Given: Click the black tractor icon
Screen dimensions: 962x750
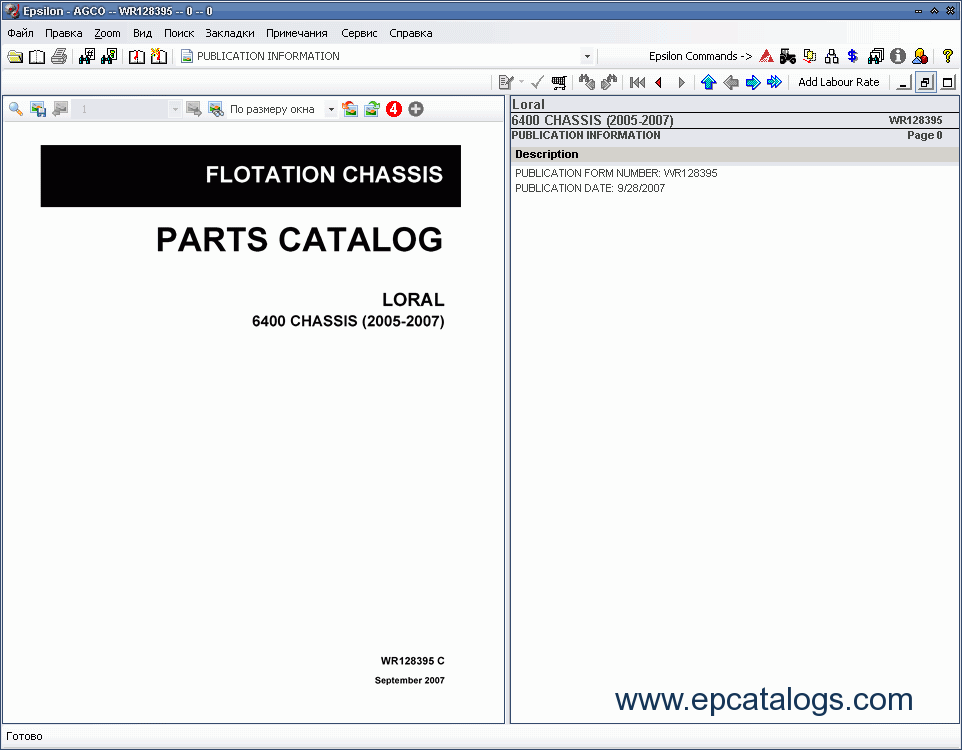Looking at the screenshot, I should pyautogui.click(x=788, y=56).
